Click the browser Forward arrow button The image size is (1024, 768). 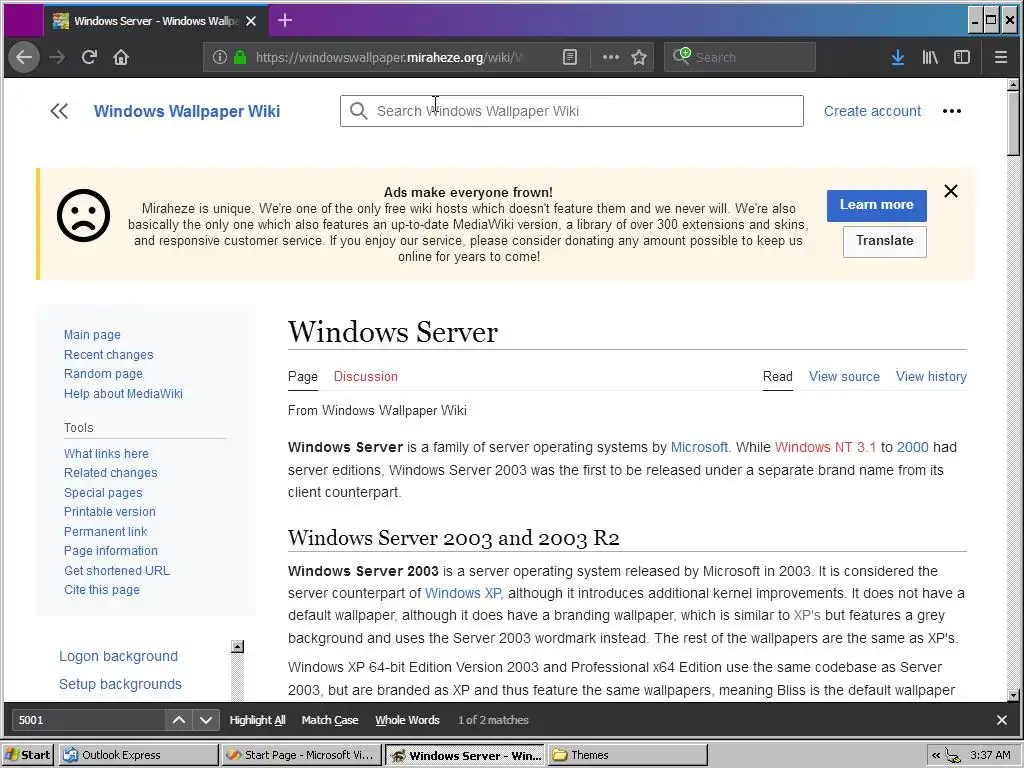57,57
